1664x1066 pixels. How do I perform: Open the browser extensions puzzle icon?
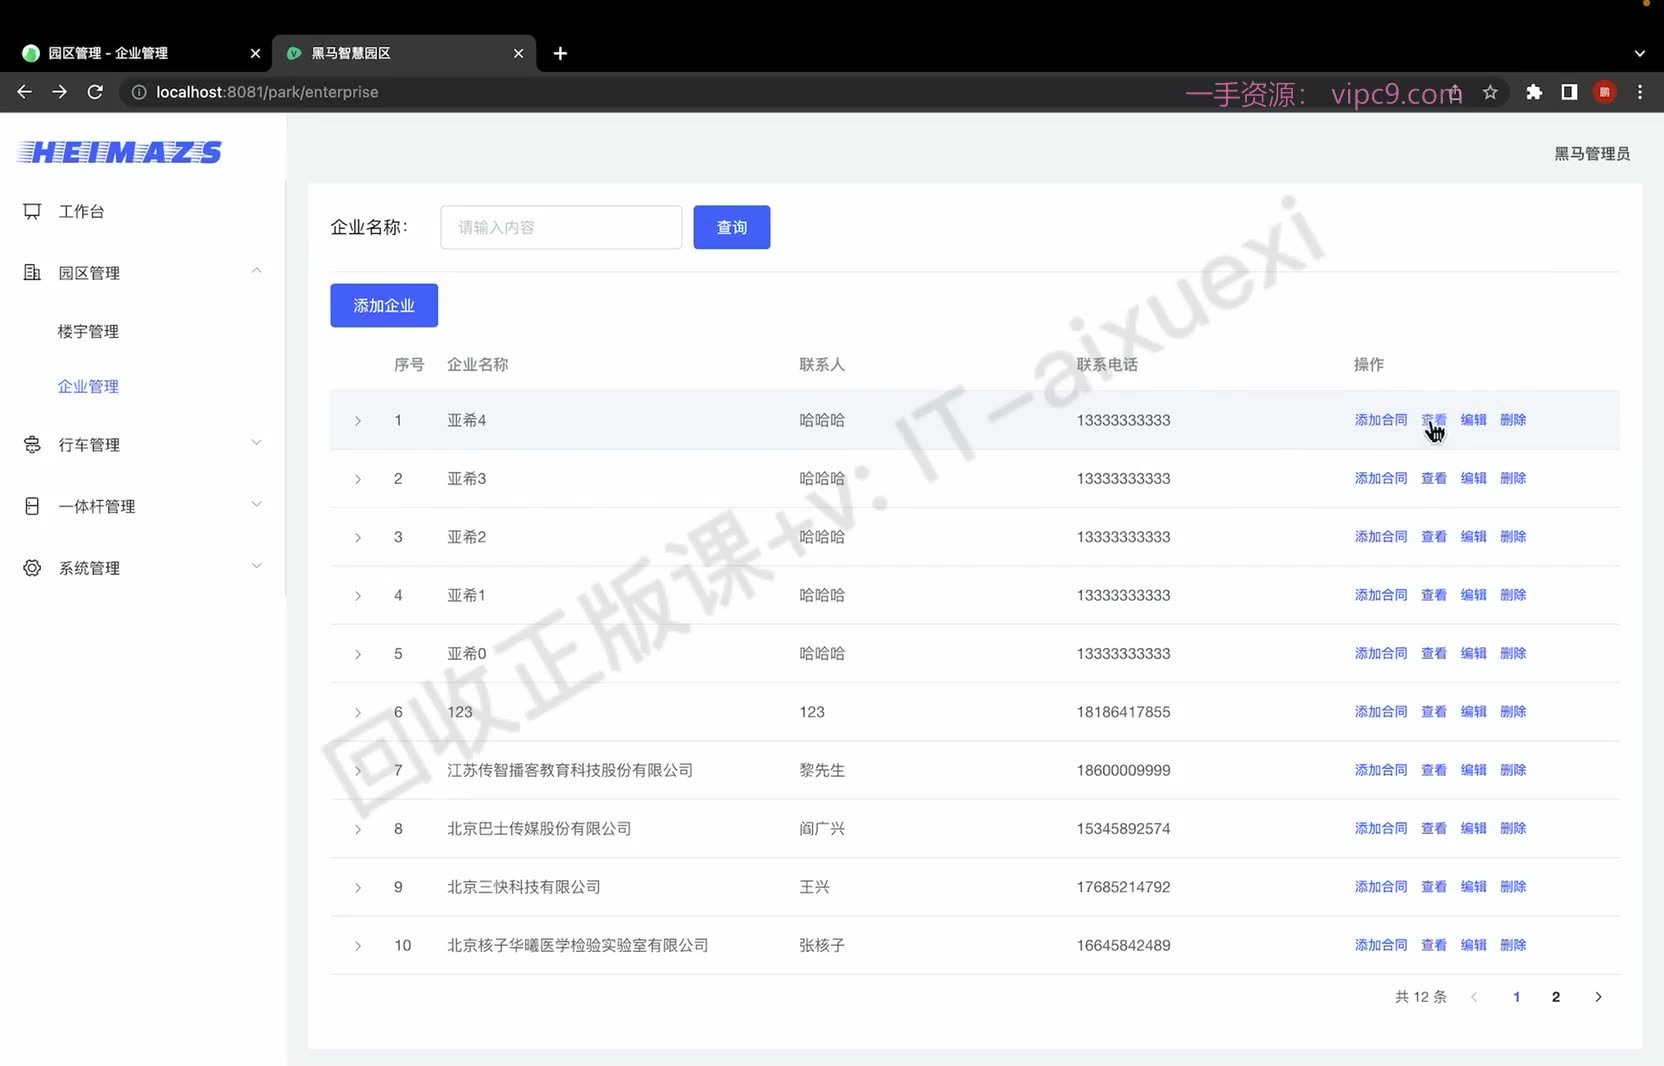tap(1534, 92)
